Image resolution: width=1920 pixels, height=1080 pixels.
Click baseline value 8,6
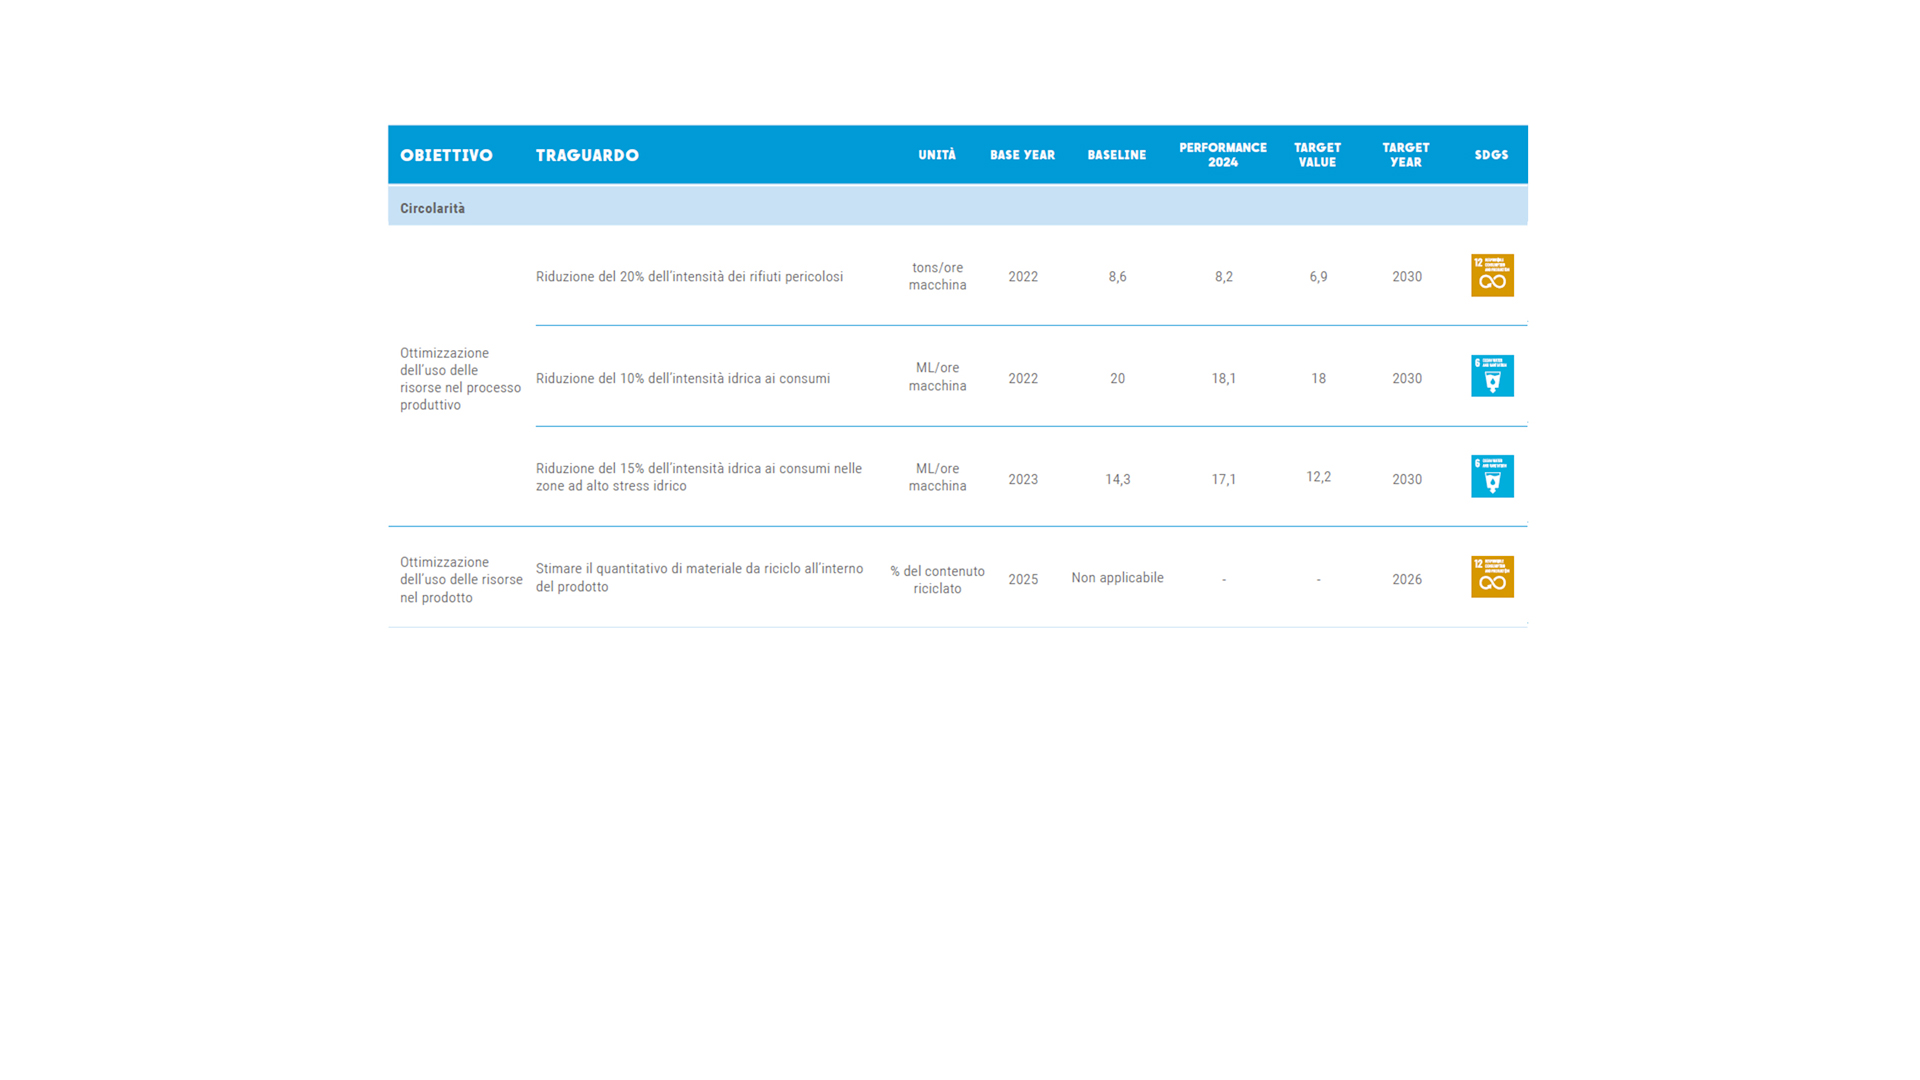(1117, 277)
